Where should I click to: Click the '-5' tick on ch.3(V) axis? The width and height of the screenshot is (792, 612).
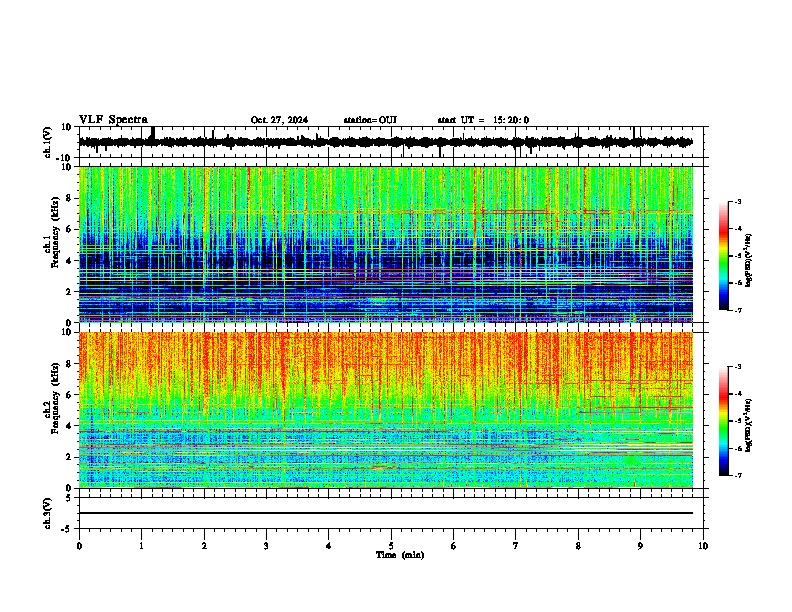coord(67,529)
